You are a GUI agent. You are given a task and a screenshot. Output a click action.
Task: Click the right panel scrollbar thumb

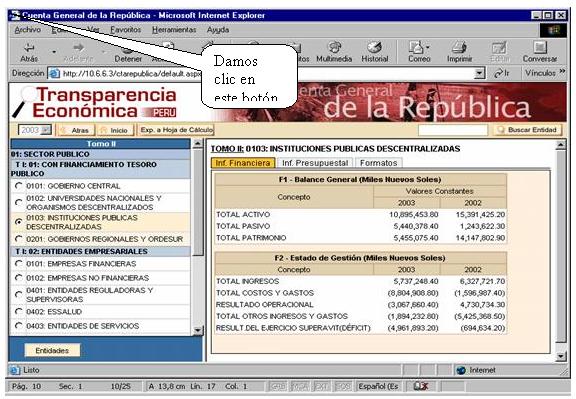pyautogui.click(x=561, y=246)
